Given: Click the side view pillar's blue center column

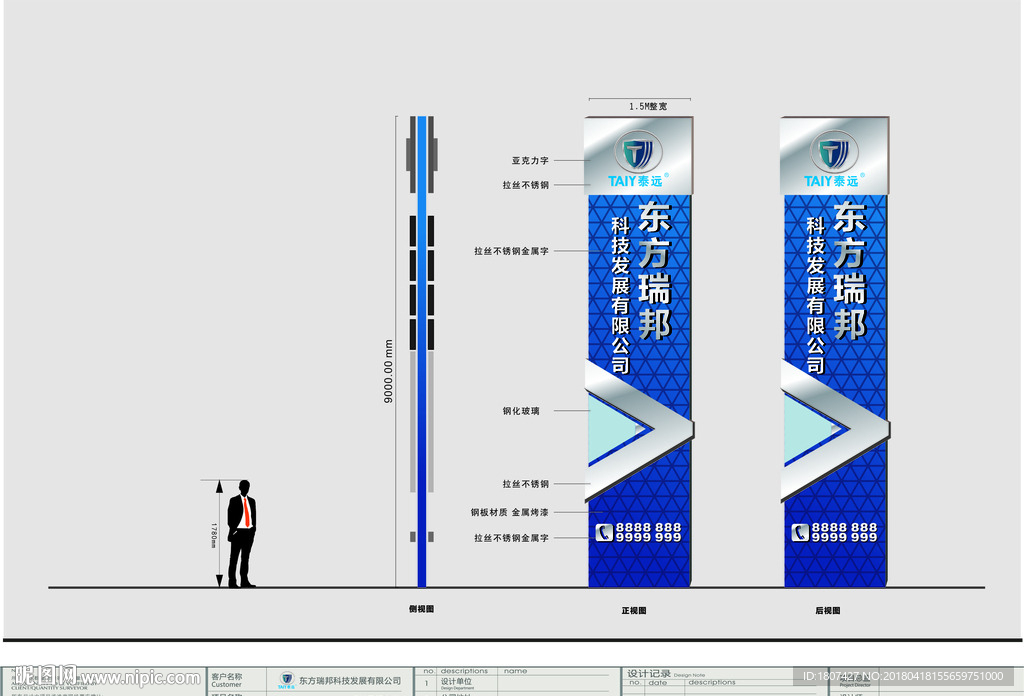Looking at the screenshot, I should [x=422, y=351].
